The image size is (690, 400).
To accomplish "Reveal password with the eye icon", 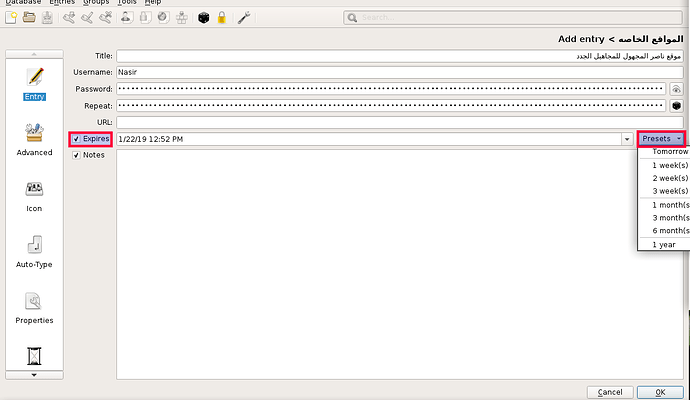I will point(676,89).
